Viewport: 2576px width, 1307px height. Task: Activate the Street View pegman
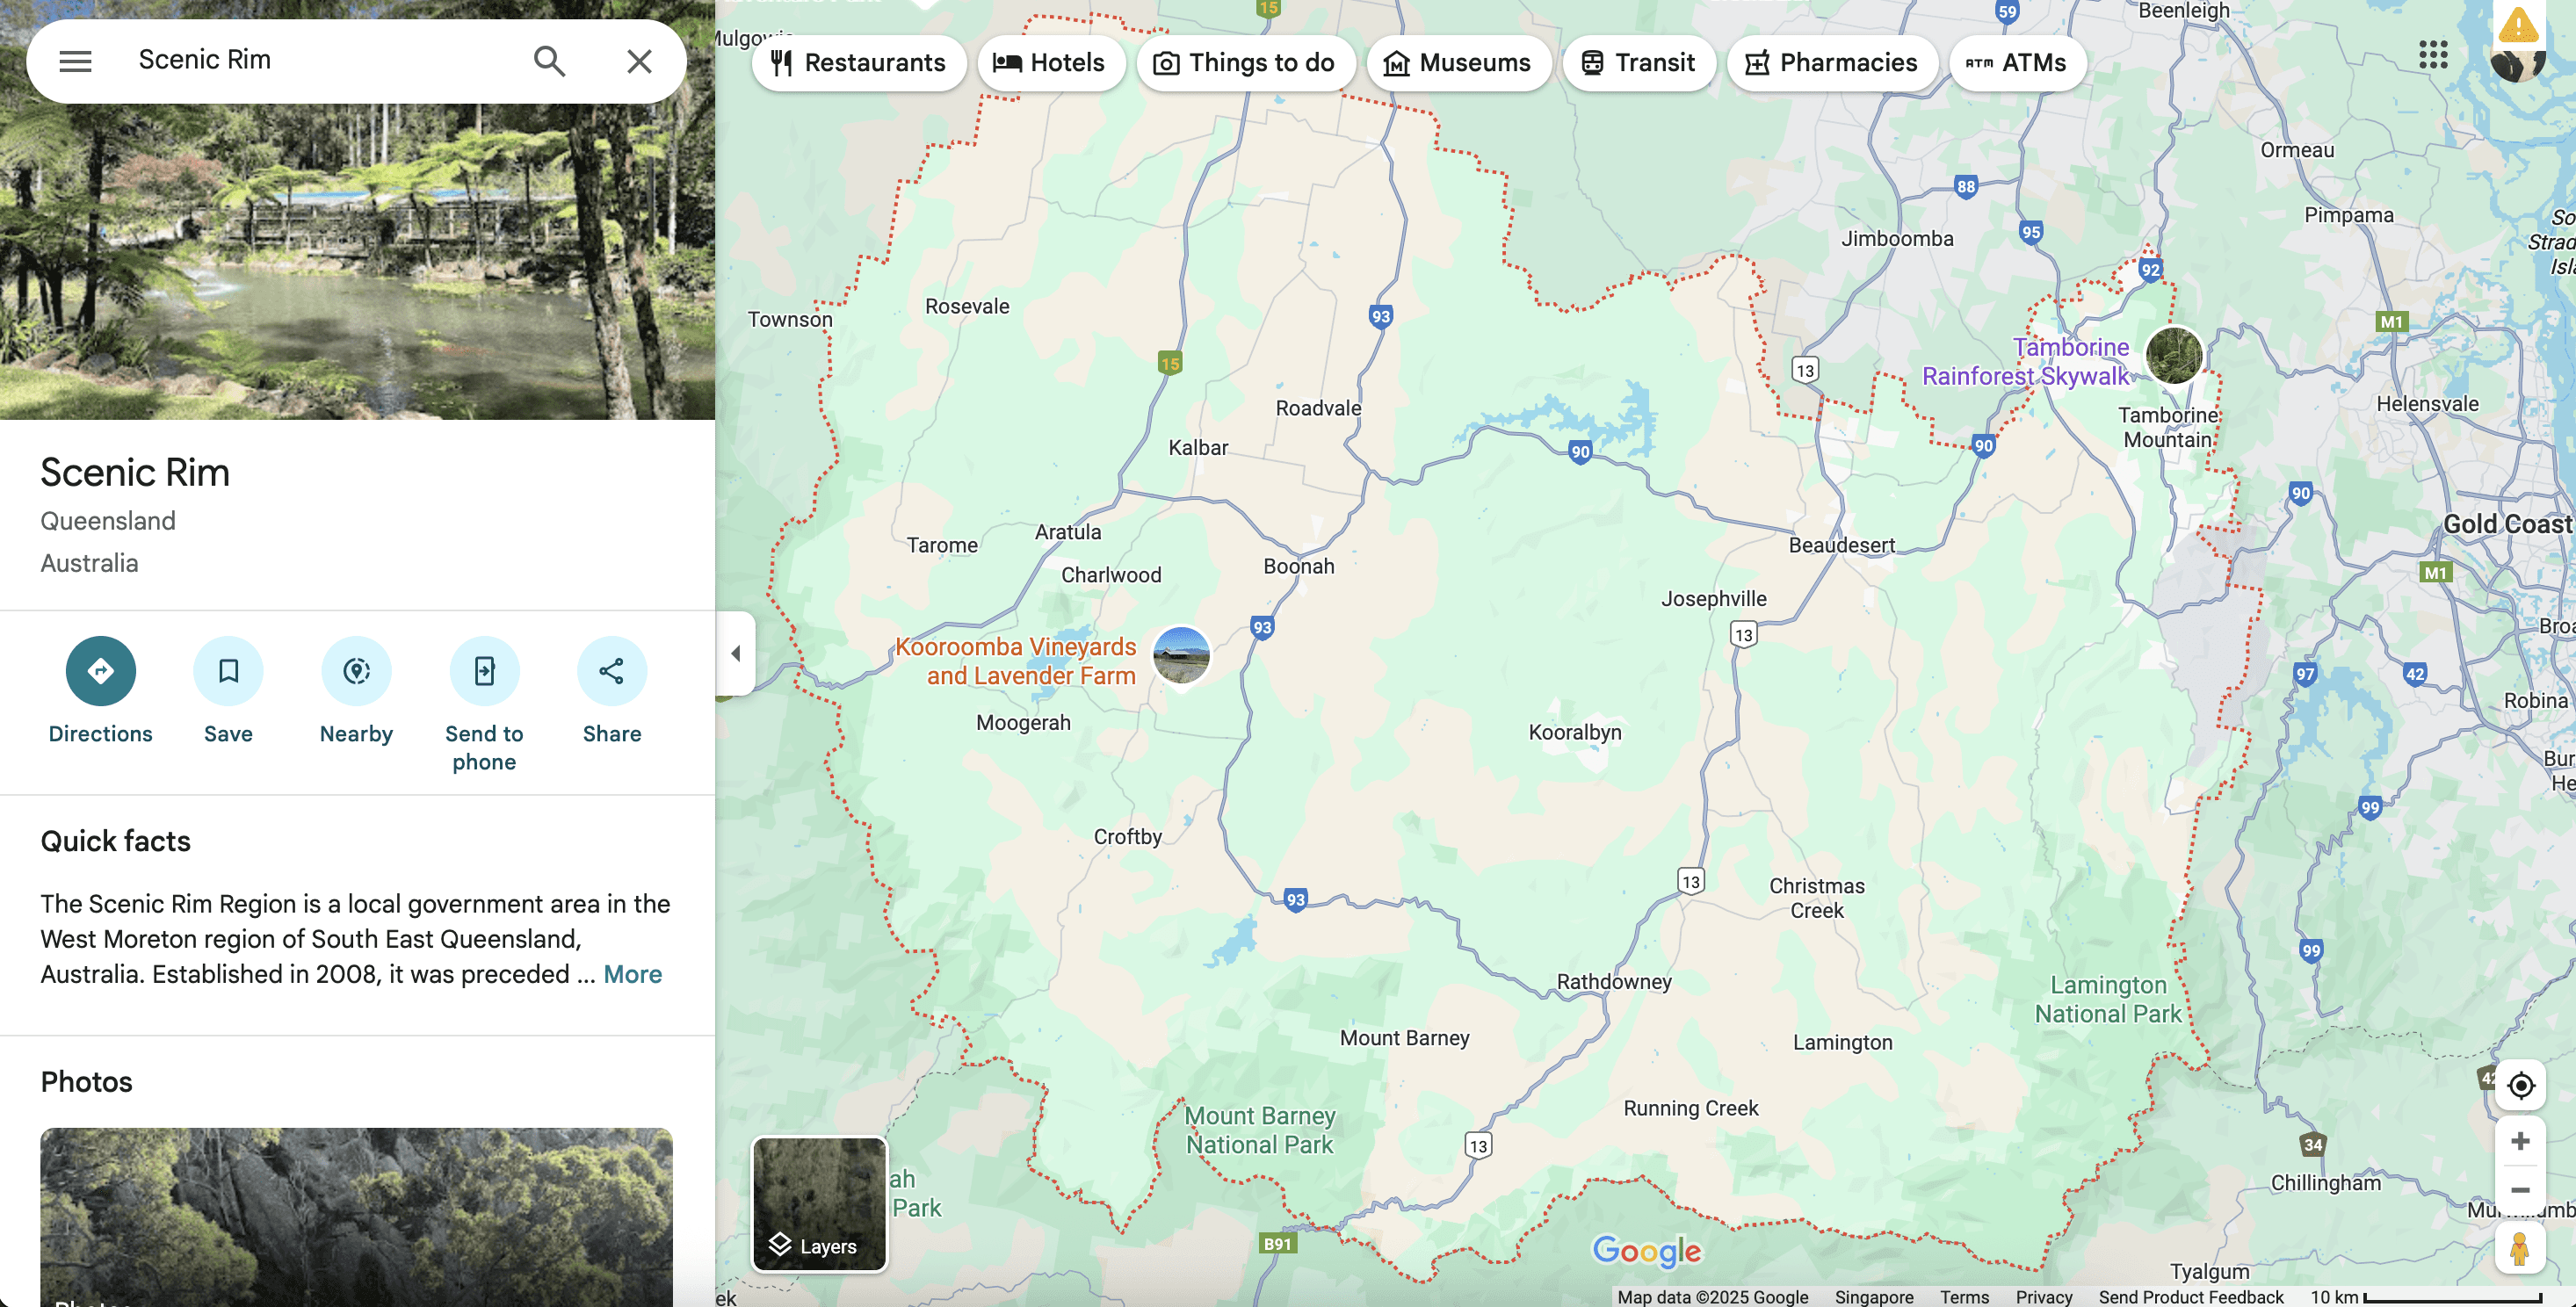pyautogui.click(x=2520, y=1248)
